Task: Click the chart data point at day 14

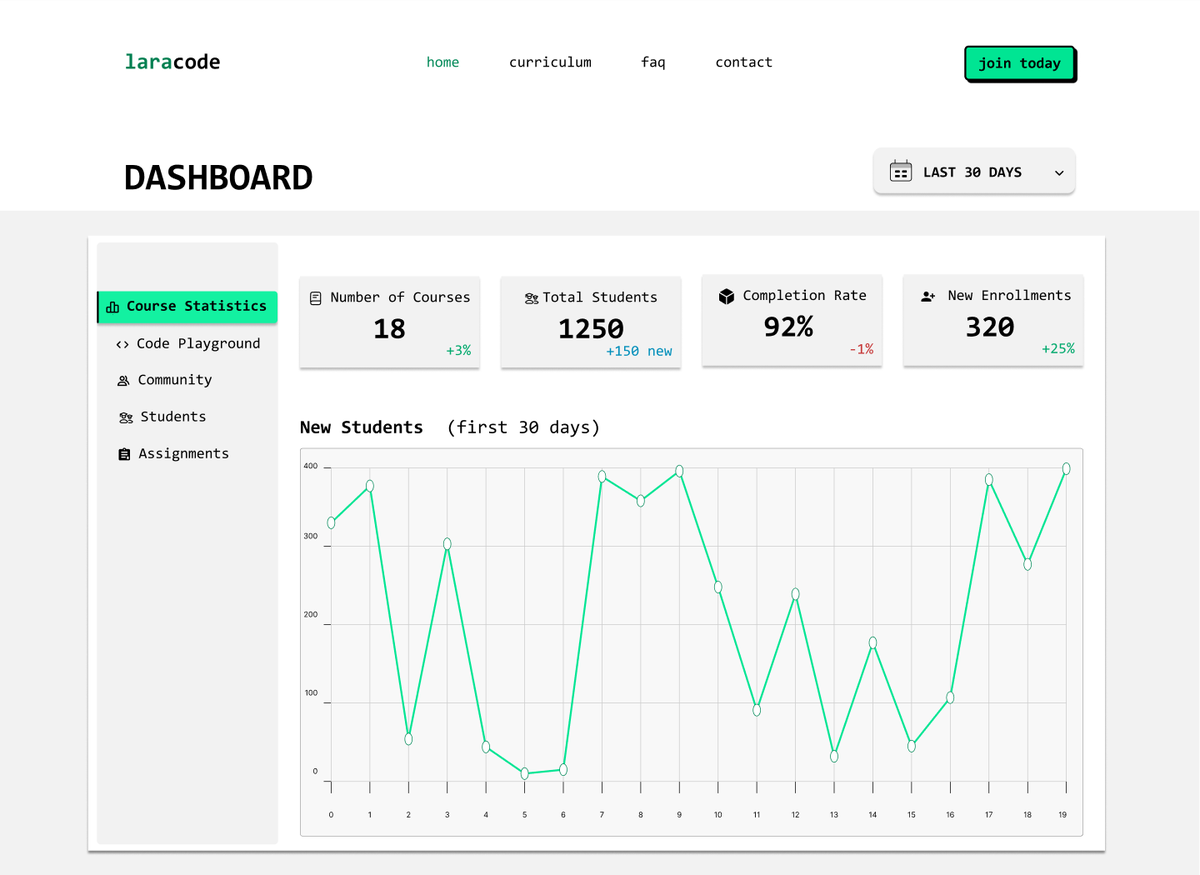Action: point(873,643)
